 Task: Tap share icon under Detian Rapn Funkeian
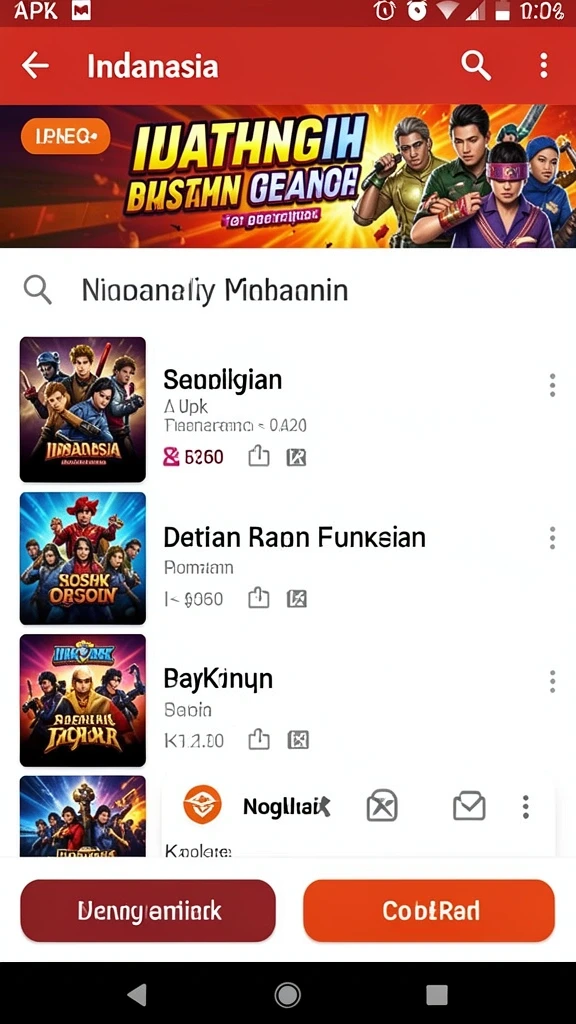[259, 598]
